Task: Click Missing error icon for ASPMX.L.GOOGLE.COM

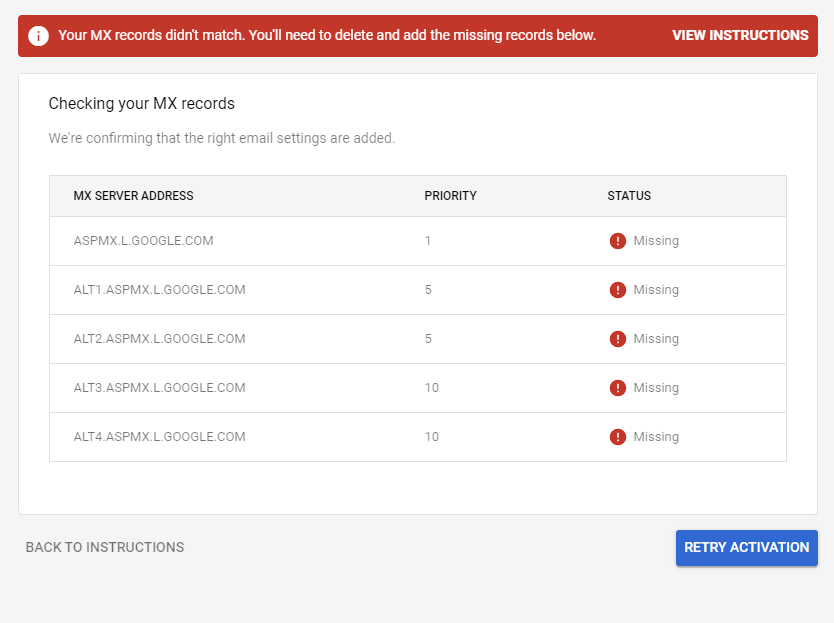Action: click(618, 241)
